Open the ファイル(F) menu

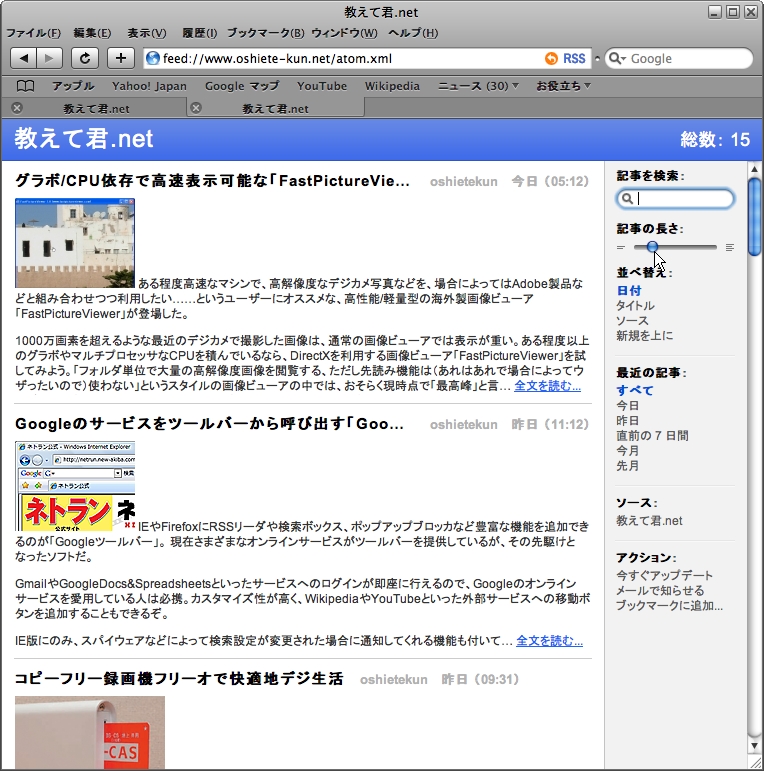click(x=33, y=33)
